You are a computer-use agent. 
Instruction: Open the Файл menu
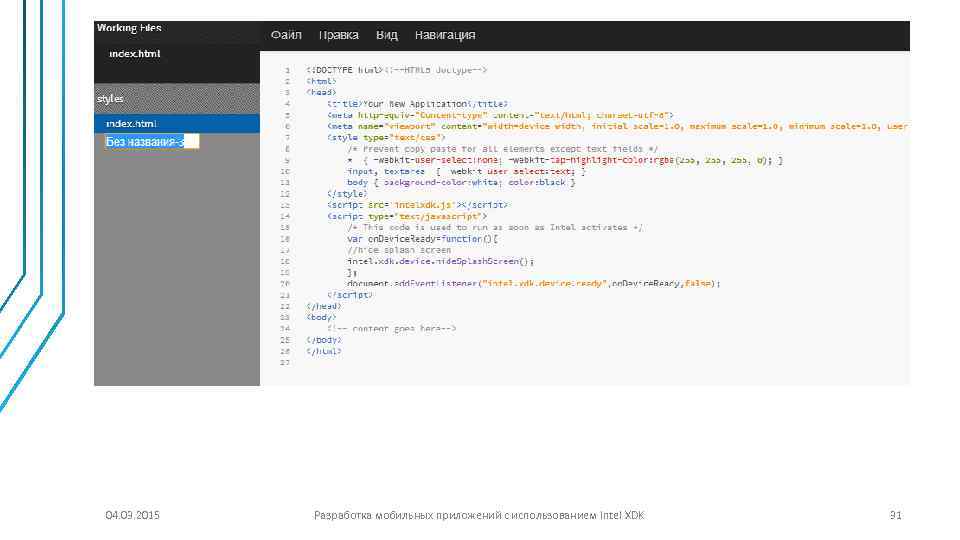point(286,35)
